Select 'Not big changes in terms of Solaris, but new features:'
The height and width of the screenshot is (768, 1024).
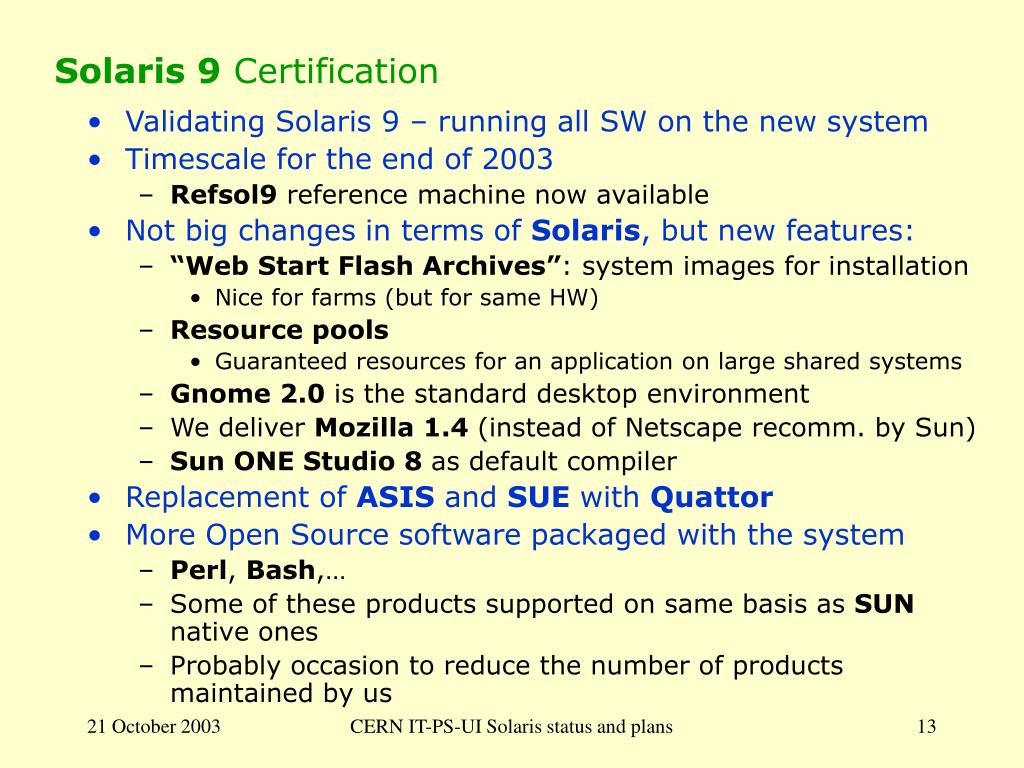tap(520, 231)
